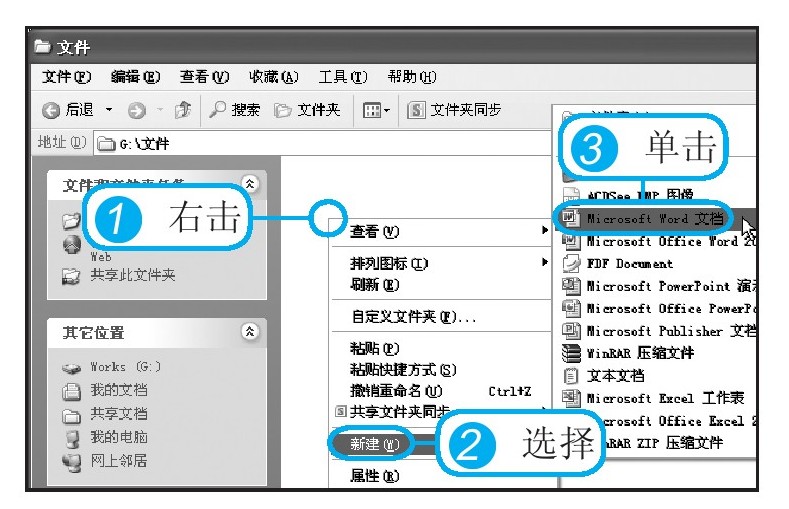The image size is (789, 509).
Task: Click the Microsoft Excel worksheet icon
Action: click(571, 398)
